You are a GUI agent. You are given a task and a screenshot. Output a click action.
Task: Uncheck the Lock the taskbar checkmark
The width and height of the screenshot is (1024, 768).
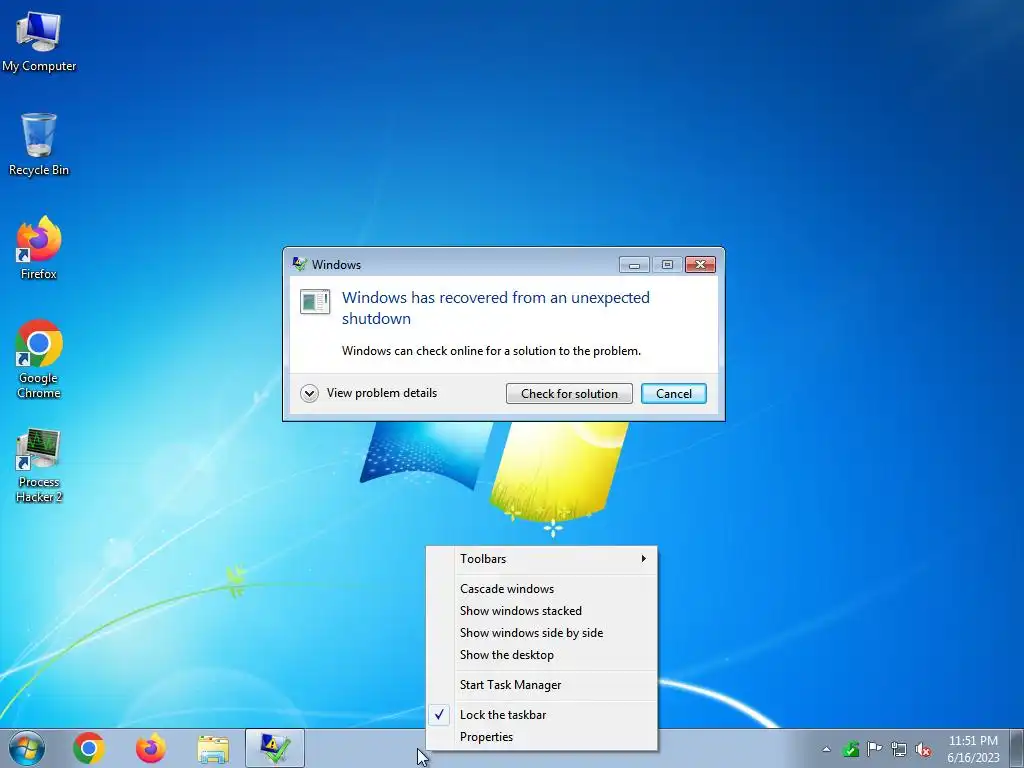tap(440, 714)
